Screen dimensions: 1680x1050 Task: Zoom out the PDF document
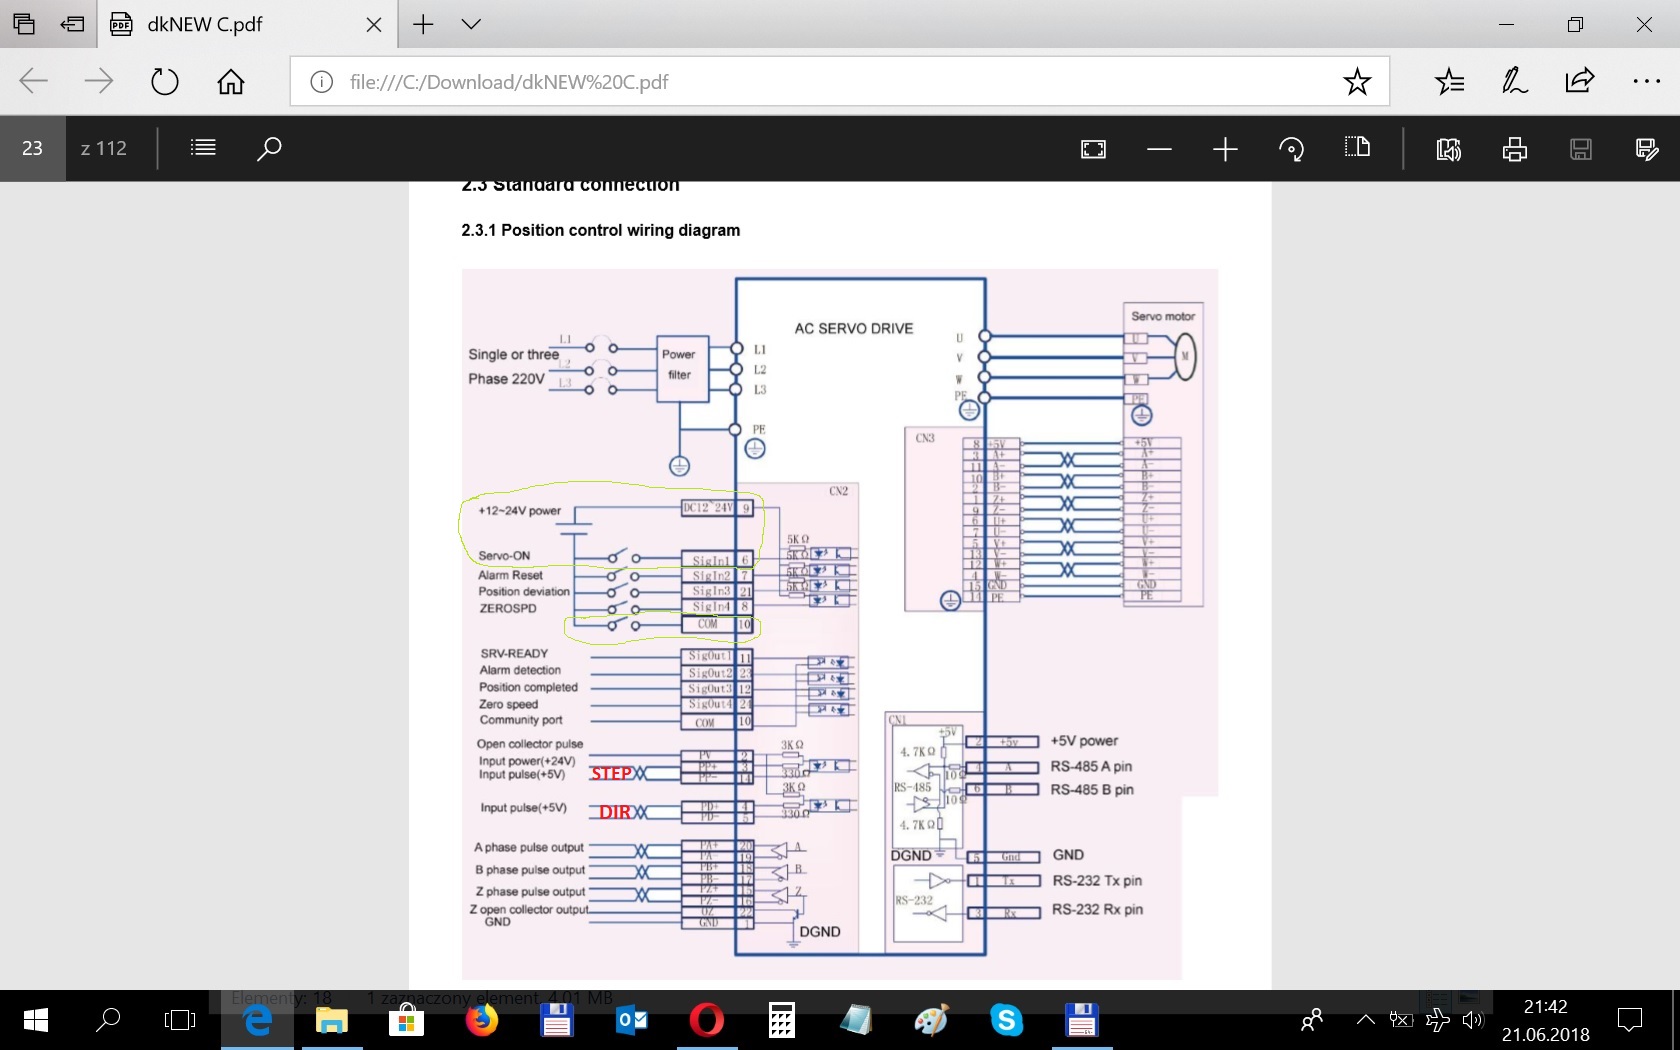1159,149
